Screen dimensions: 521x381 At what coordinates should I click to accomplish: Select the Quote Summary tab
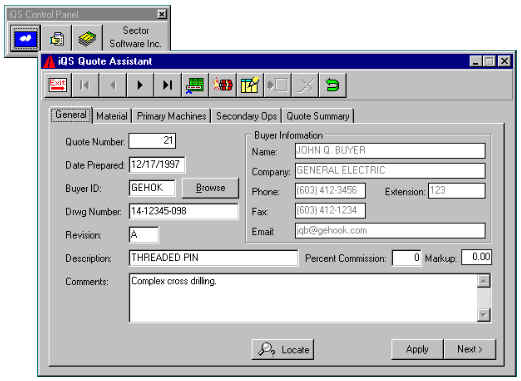tap(318, 116)
